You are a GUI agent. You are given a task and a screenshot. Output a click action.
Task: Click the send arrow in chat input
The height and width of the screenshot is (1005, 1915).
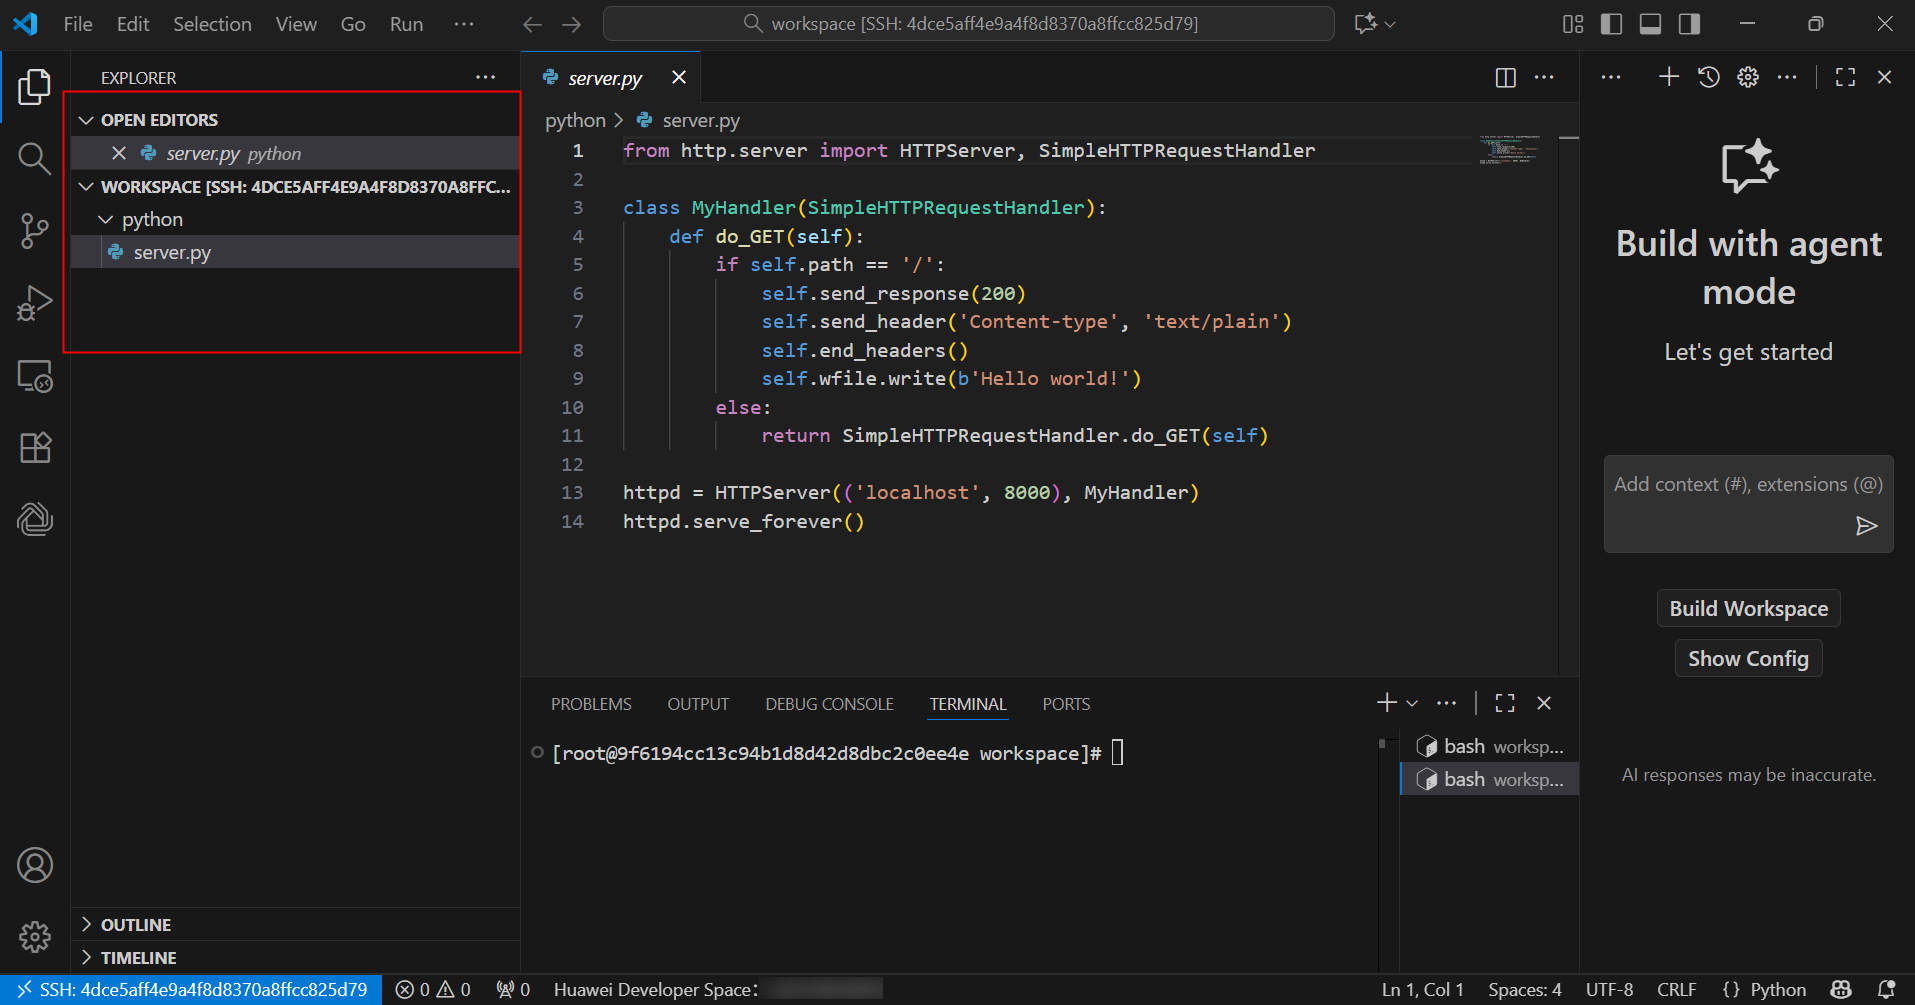[x=1866, y=526]
